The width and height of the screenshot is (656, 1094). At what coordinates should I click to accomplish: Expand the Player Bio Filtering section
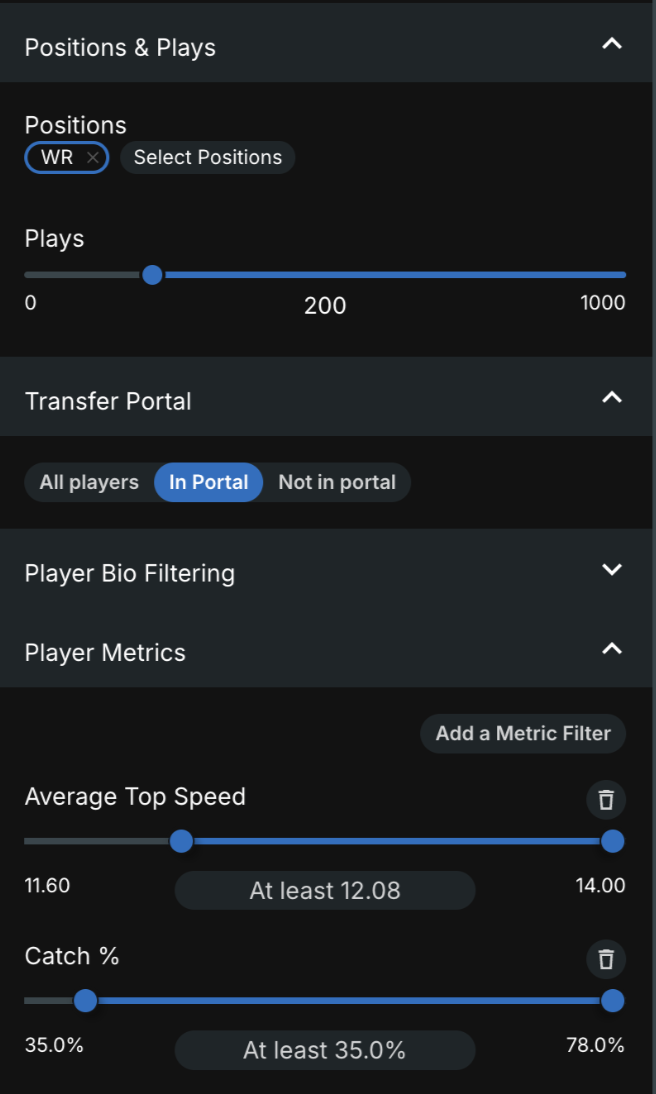[x=612, y=570]
